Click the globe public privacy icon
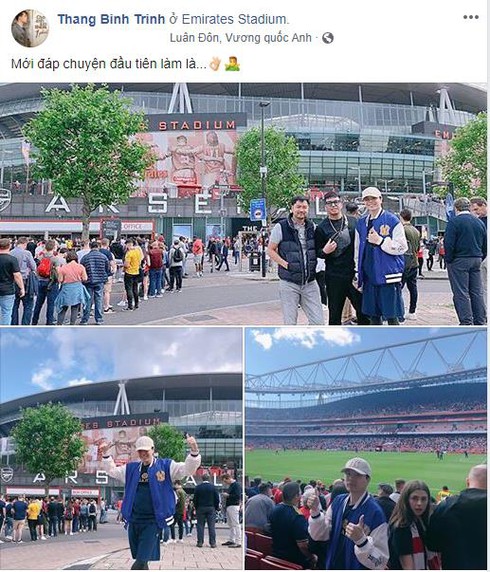490x572 pixels. click(x=327, y=38)
